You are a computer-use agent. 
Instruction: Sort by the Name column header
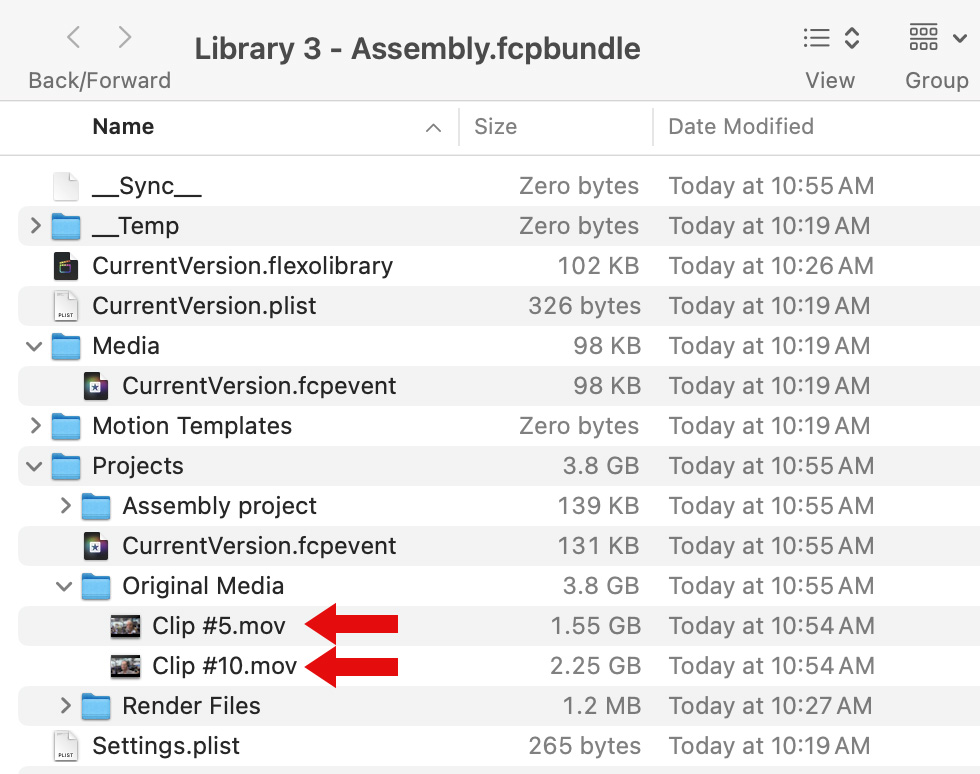tap(123, 127)
